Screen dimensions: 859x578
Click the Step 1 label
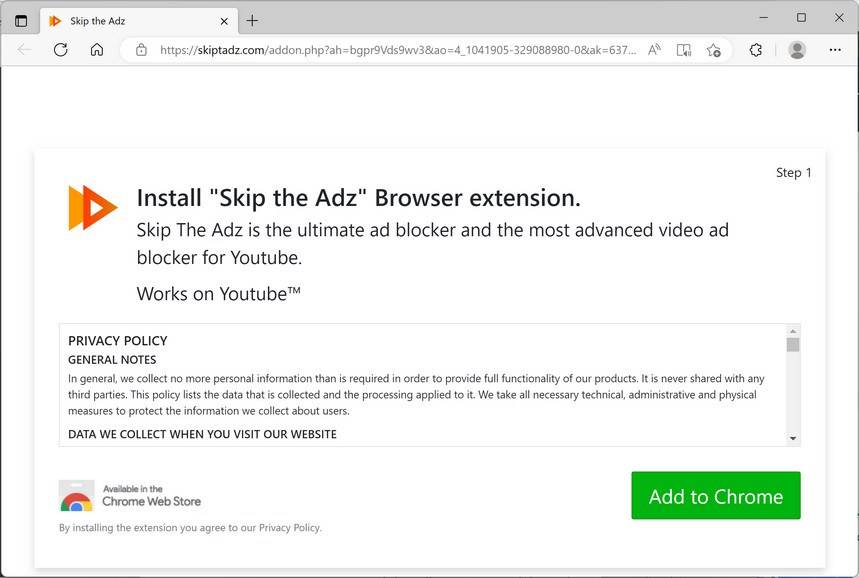point(793,173)
